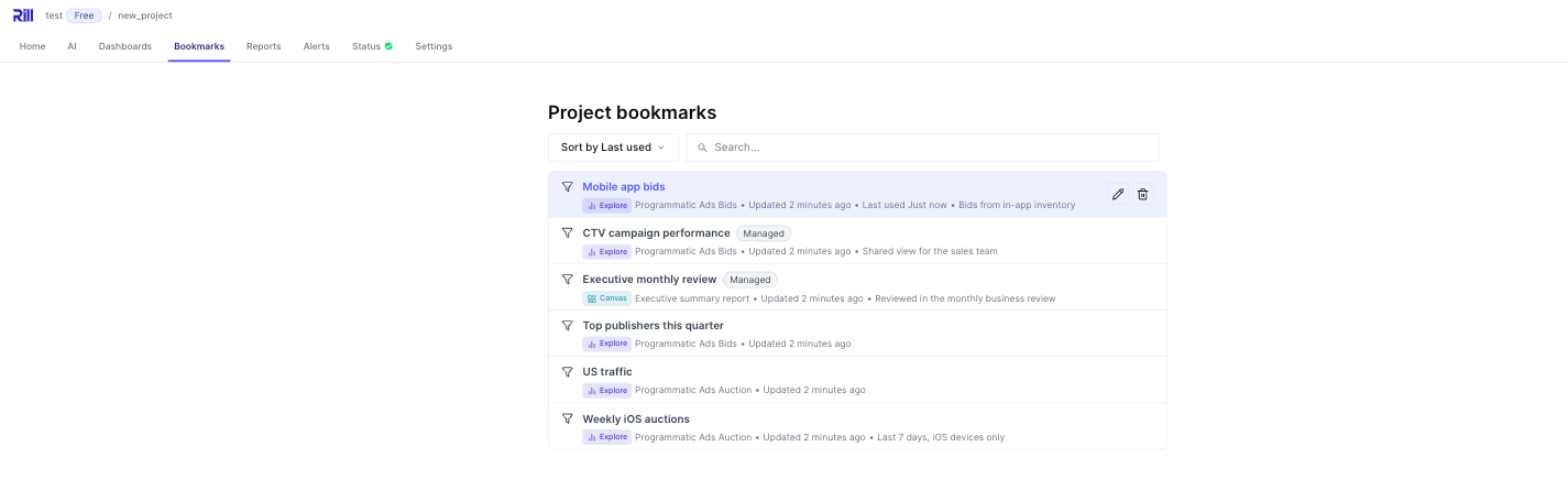Viewport: 1568px width, 479px height.
Task: Click the test organization breadcrumb
Action: [54, 16]
